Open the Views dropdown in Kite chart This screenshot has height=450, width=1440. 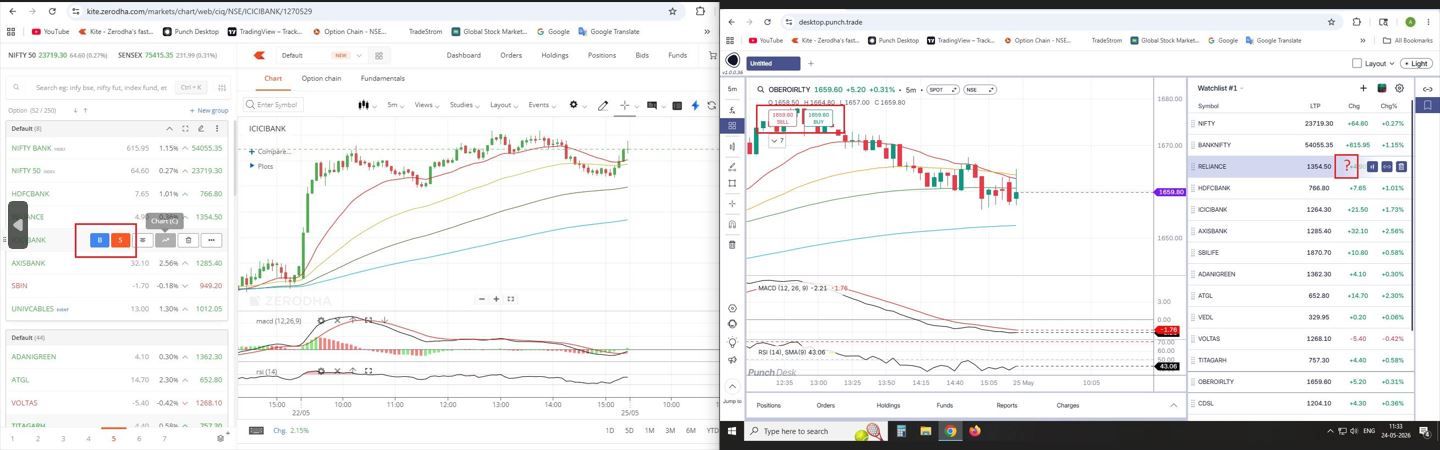(x=427, y=105)
